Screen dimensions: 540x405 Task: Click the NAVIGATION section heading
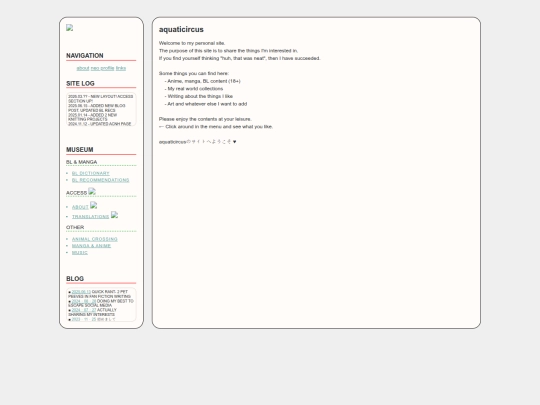click(x=85, y=56)
